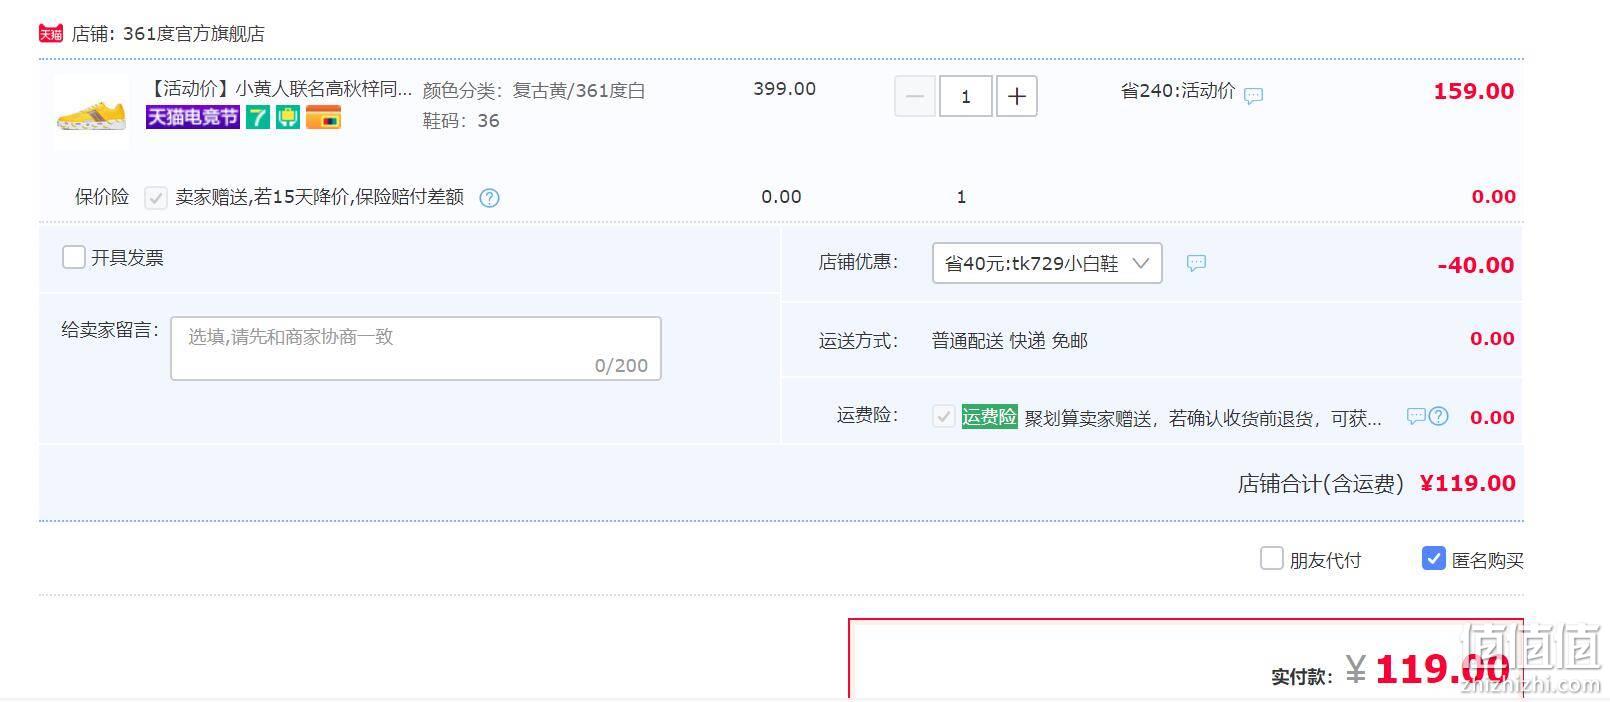The image size is (1610, 702).
Task: Click the 聚划算卖家赠送 freight insurance description
Action: [x=1203, y=418]
